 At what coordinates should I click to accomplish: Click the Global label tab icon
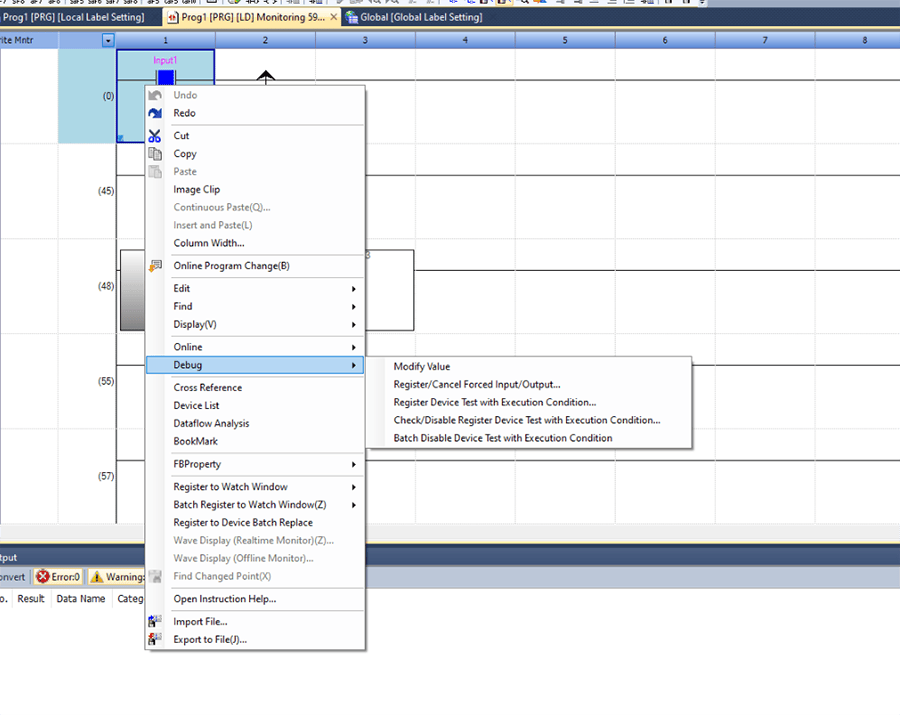point(351,17)
